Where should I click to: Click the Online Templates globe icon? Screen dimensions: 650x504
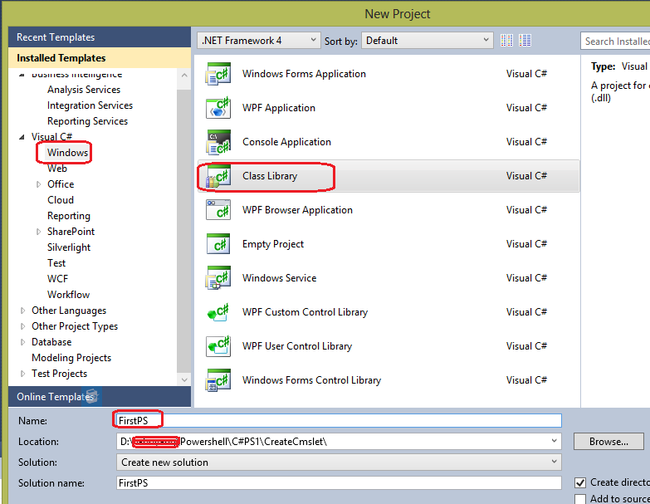click(x=91, y=396)
